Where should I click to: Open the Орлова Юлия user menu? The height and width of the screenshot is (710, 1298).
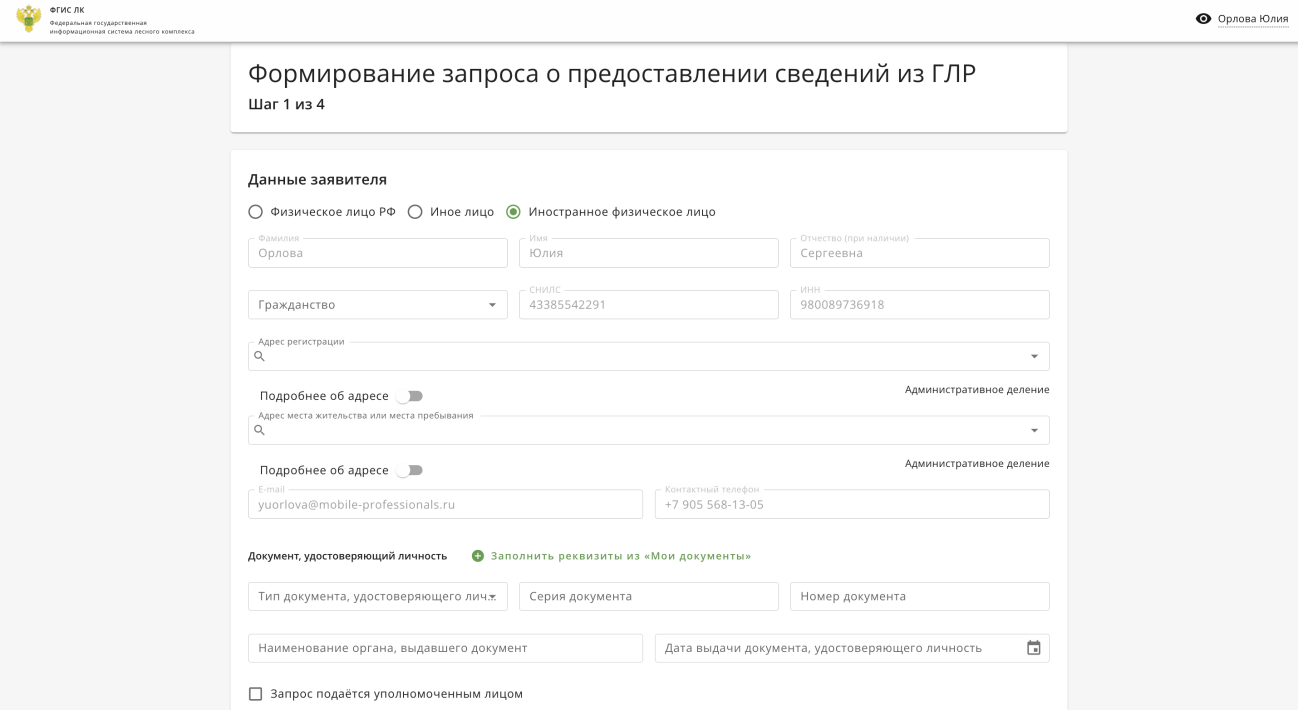click(1252, 19)
